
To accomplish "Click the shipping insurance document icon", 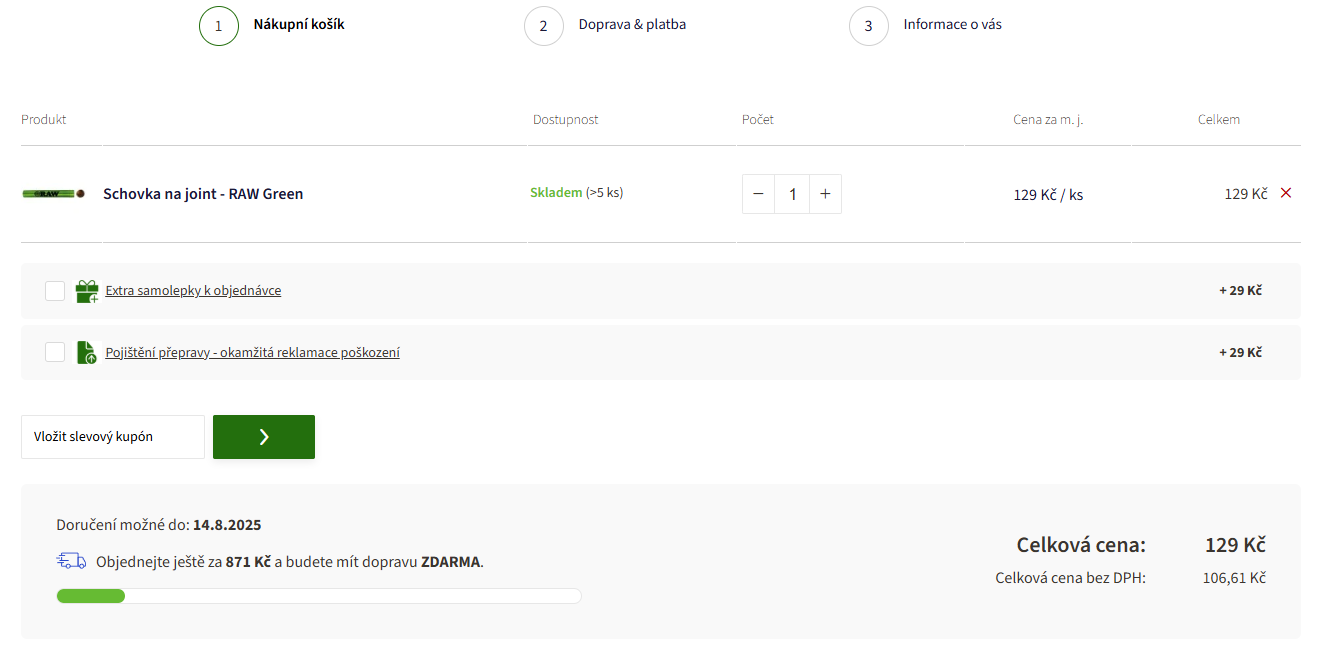I will pyautogui.click(x=87, y=352).
